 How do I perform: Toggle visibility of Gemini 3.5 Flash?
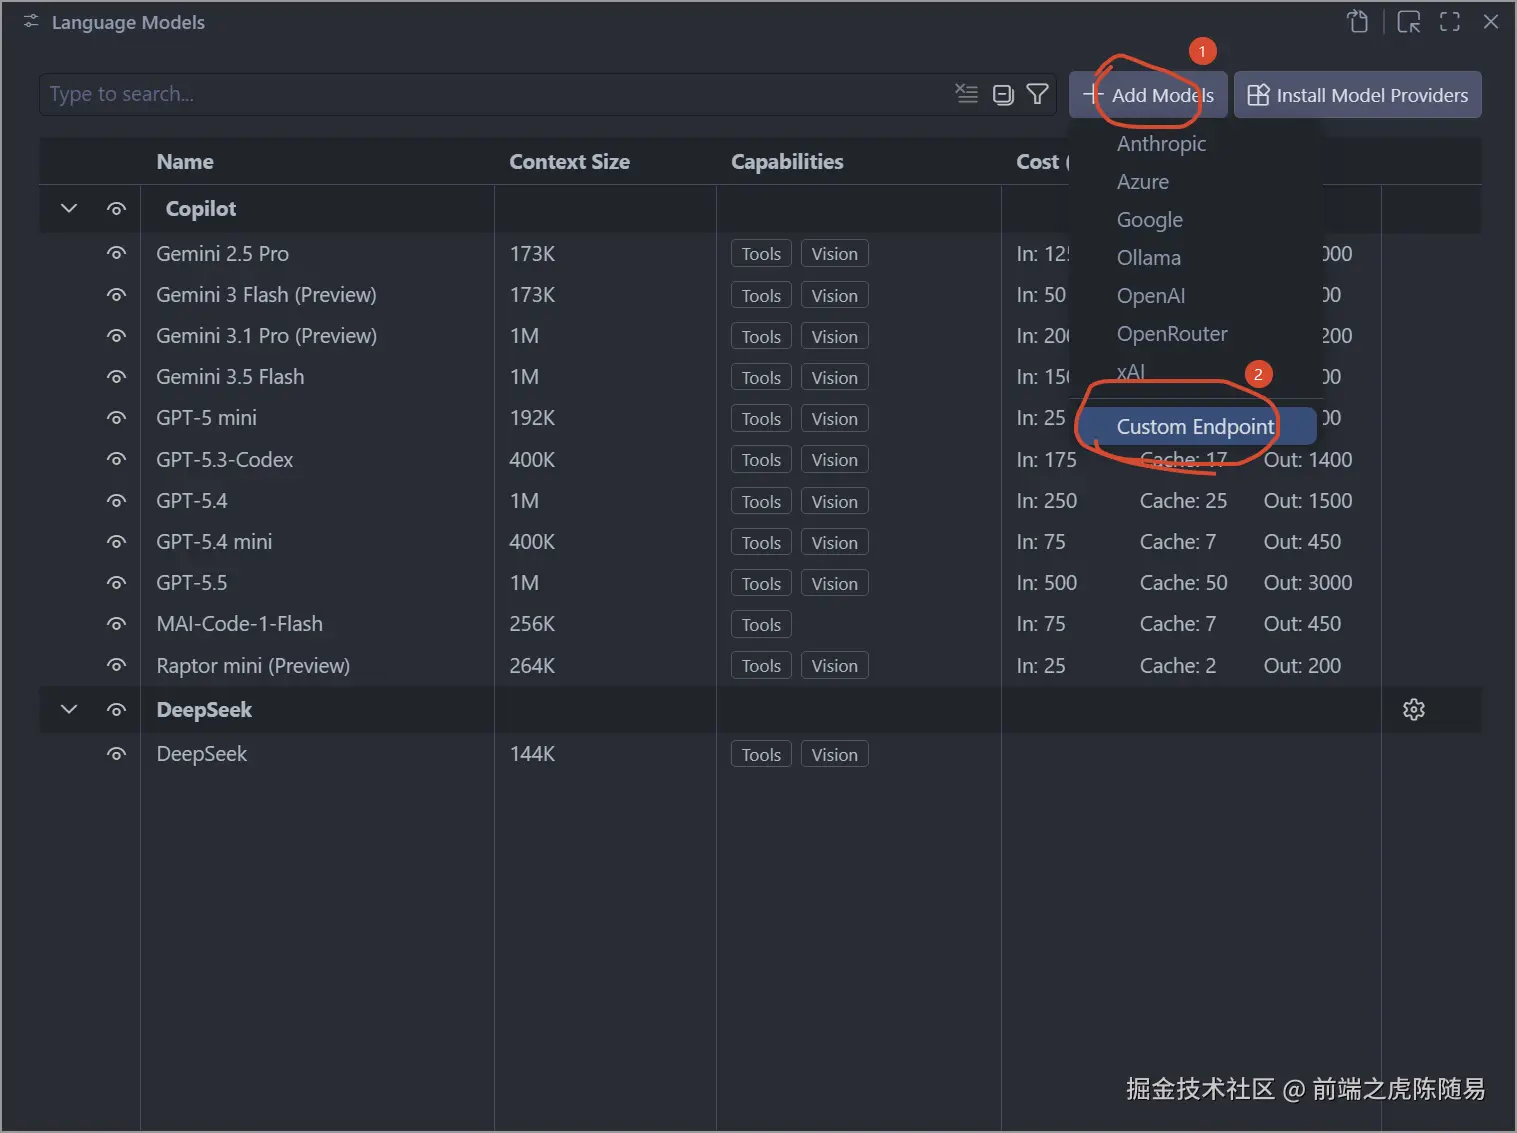[117, 377]
